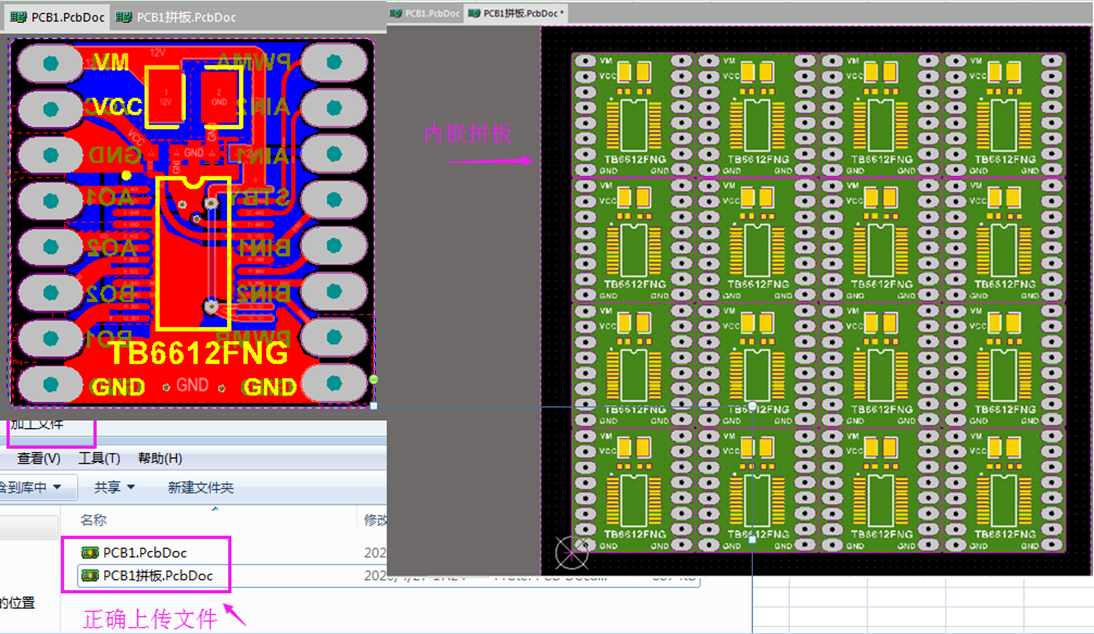Click the bottom-right GND pad on single PCB
1094x634 pixels.
coord(335,383)
